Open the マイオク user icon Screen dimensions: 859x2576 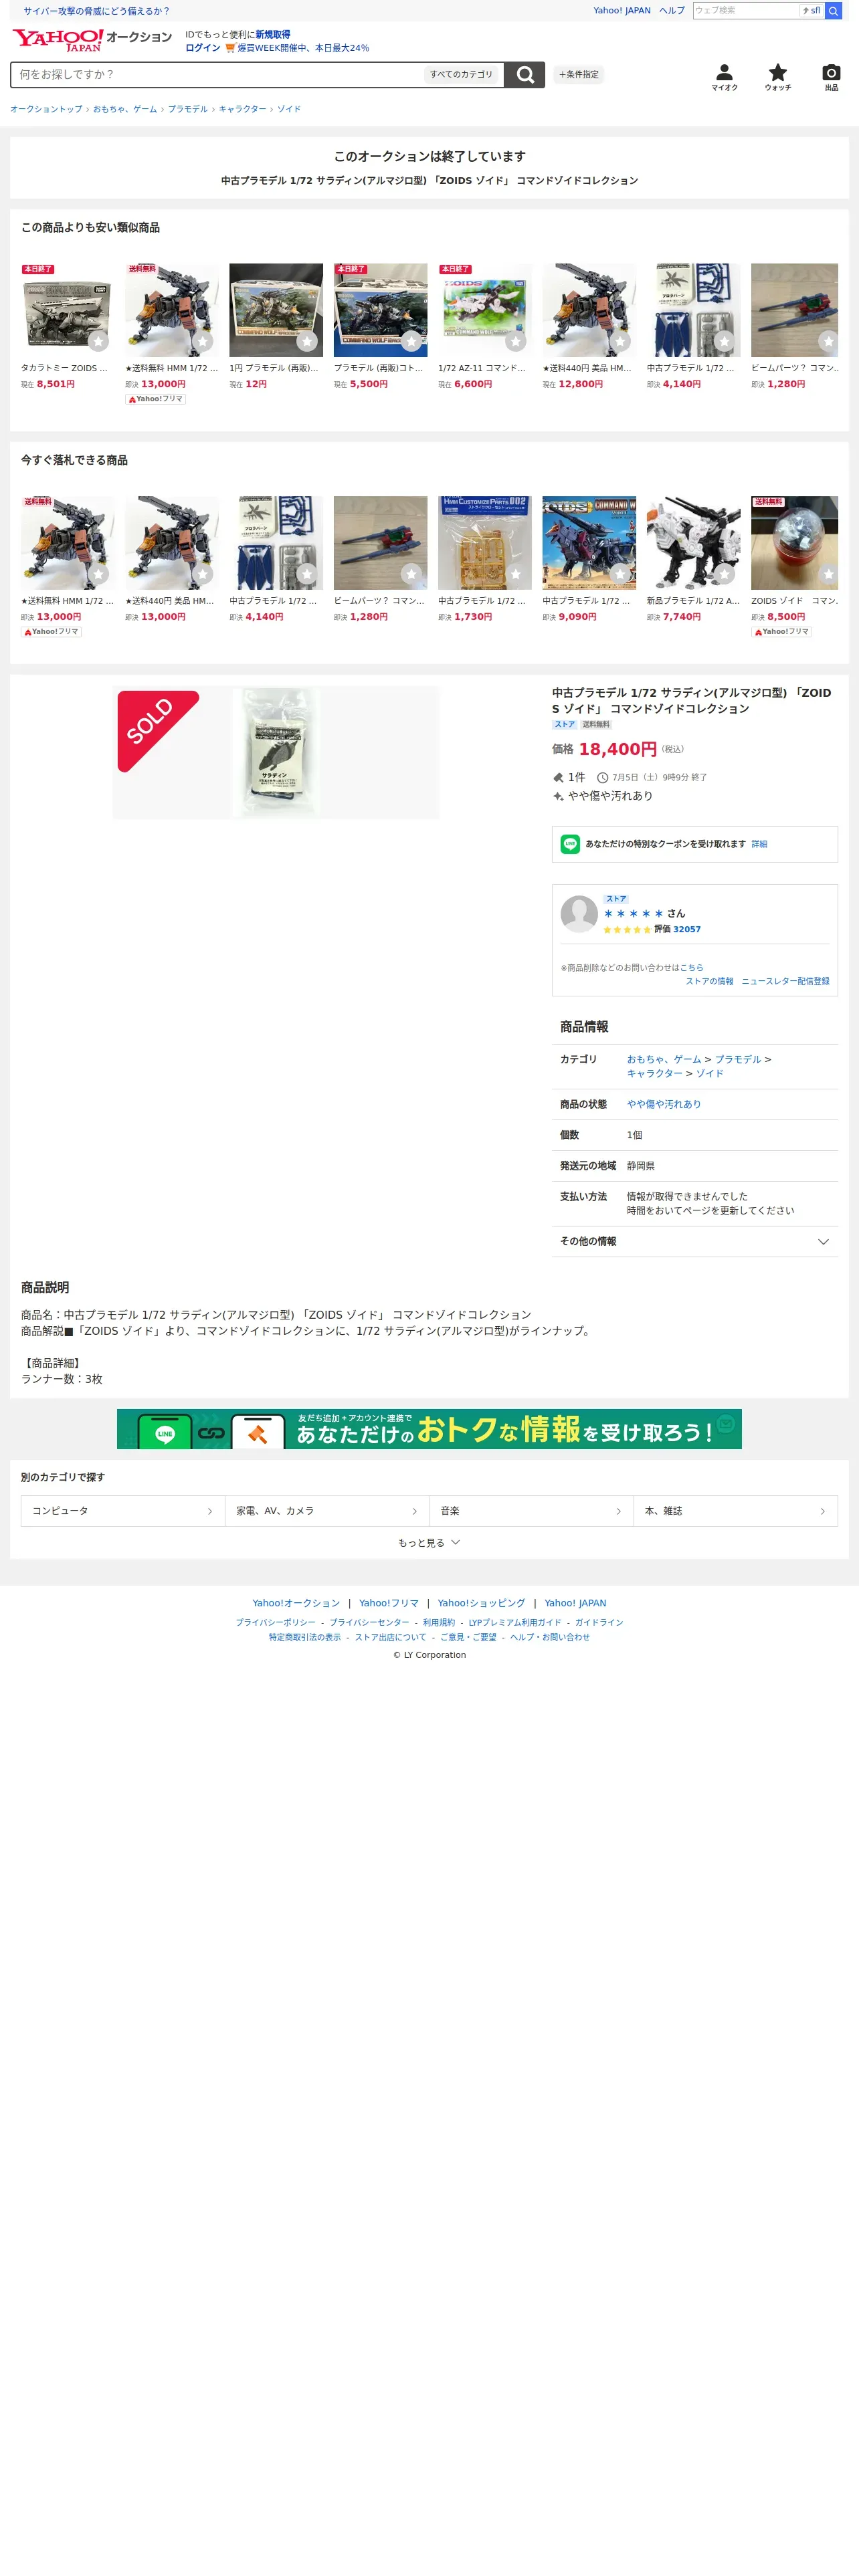(724, 77)
